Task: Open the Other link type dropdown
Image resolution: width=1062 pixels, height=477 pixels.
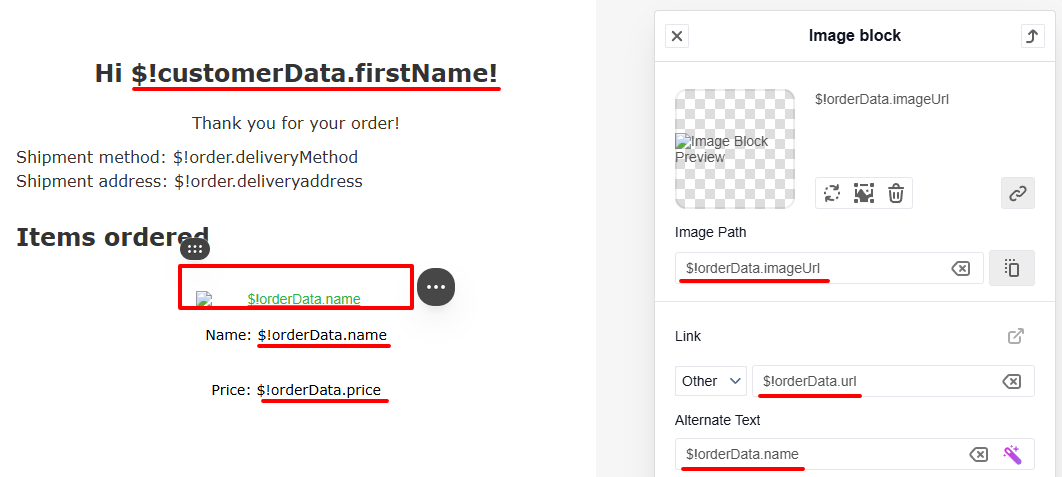Action: pos(710,381)
